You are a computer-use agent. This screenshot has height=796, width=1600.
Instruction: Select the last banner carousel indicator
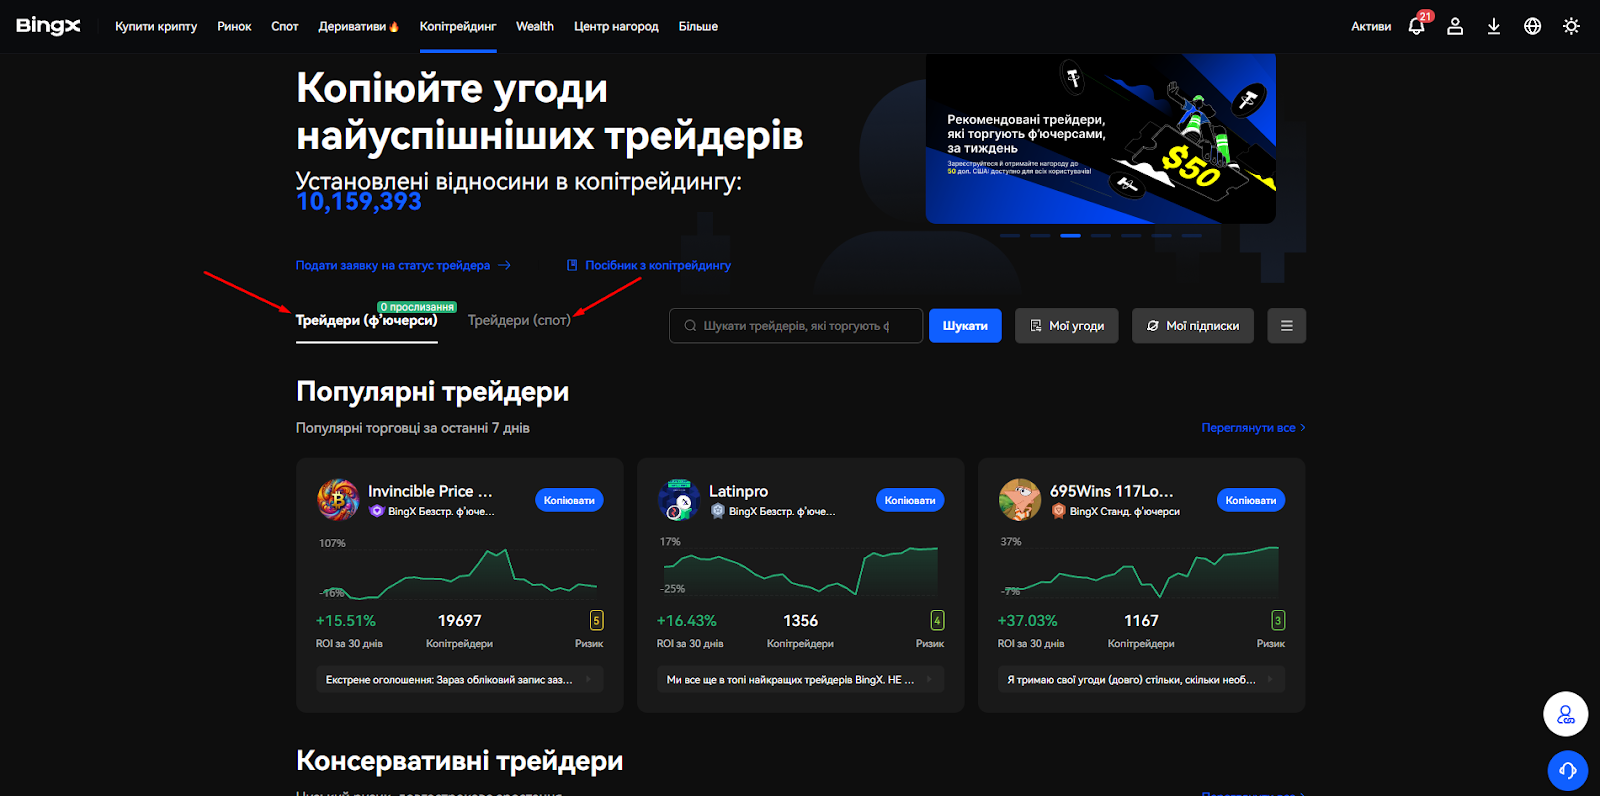1191,235
